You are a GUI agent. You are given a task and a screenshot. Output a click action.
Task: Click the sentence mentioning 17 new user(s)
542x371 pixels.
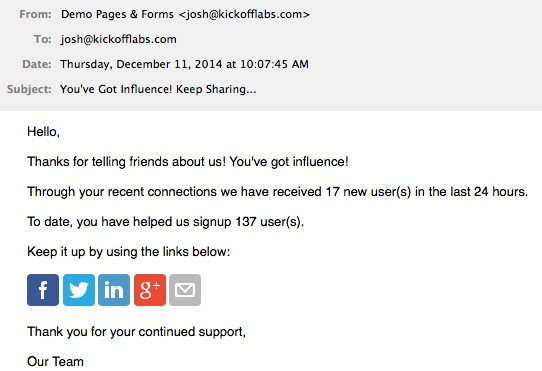click(278, 192)
